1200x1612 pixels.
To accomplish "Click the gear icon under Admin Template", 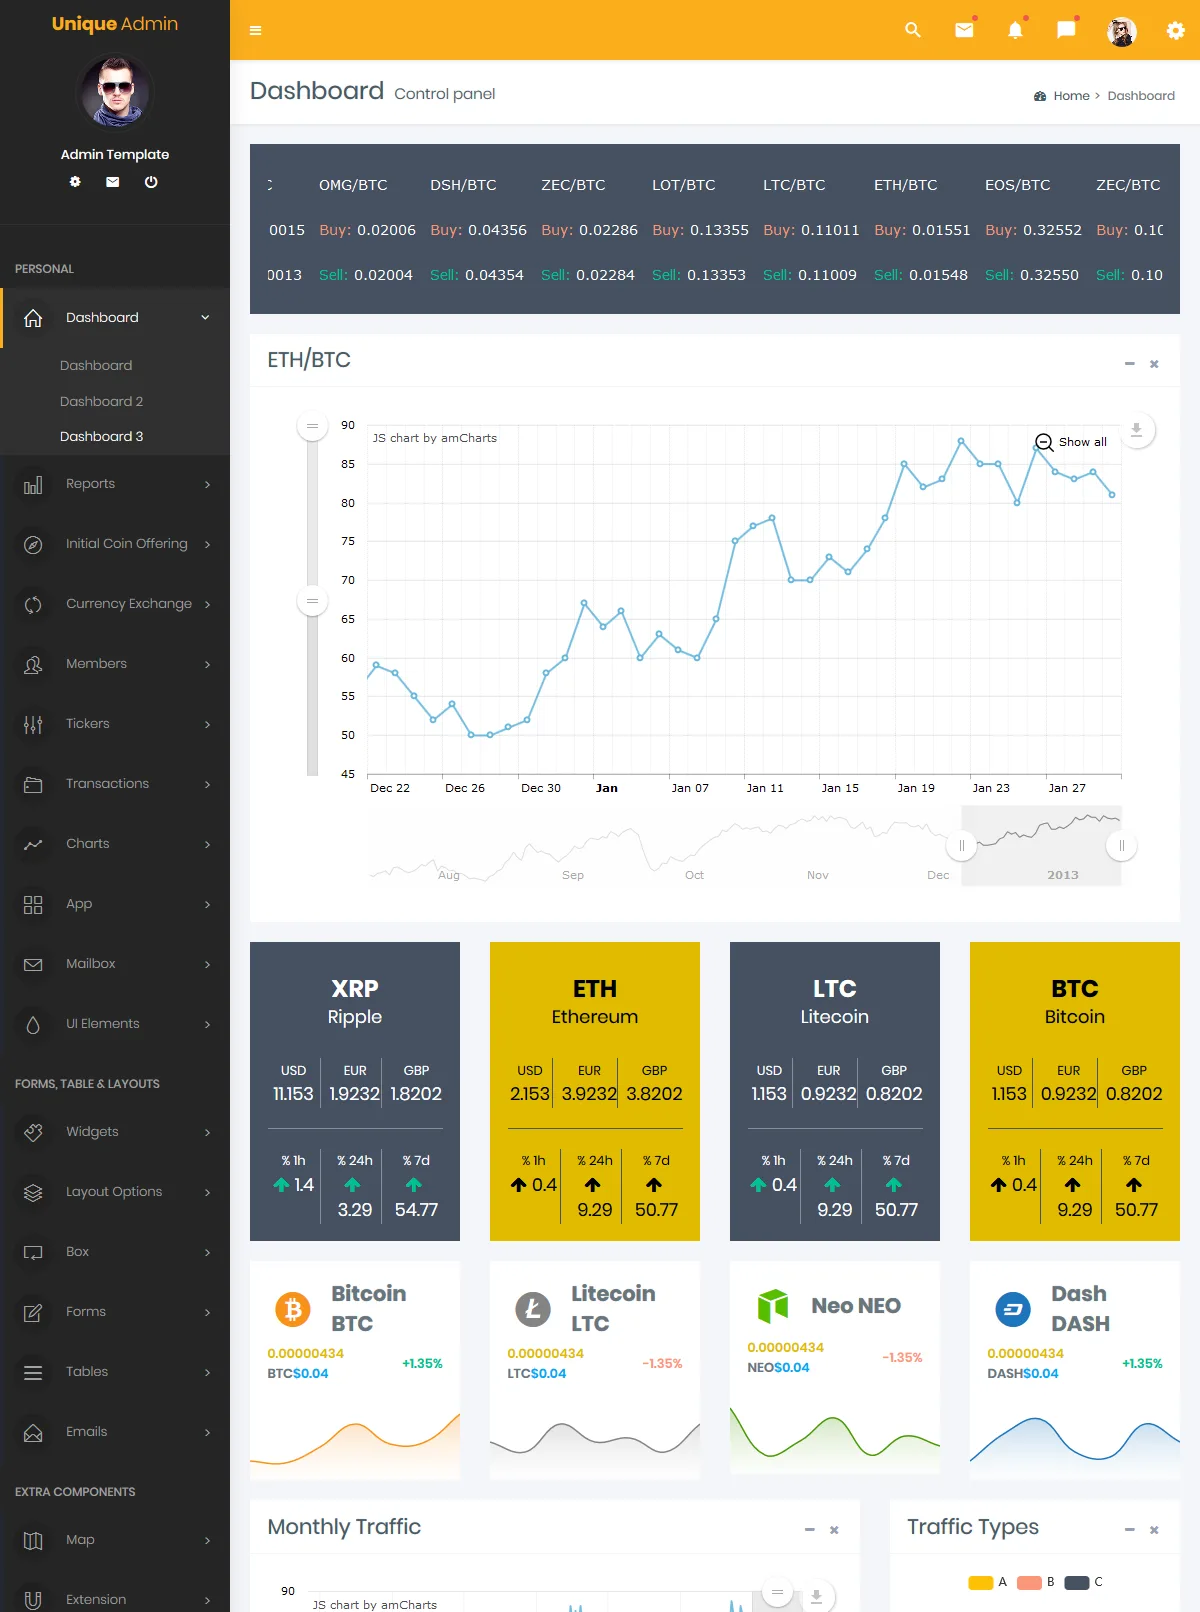I will pyautogui.click(x=75, y=182).
